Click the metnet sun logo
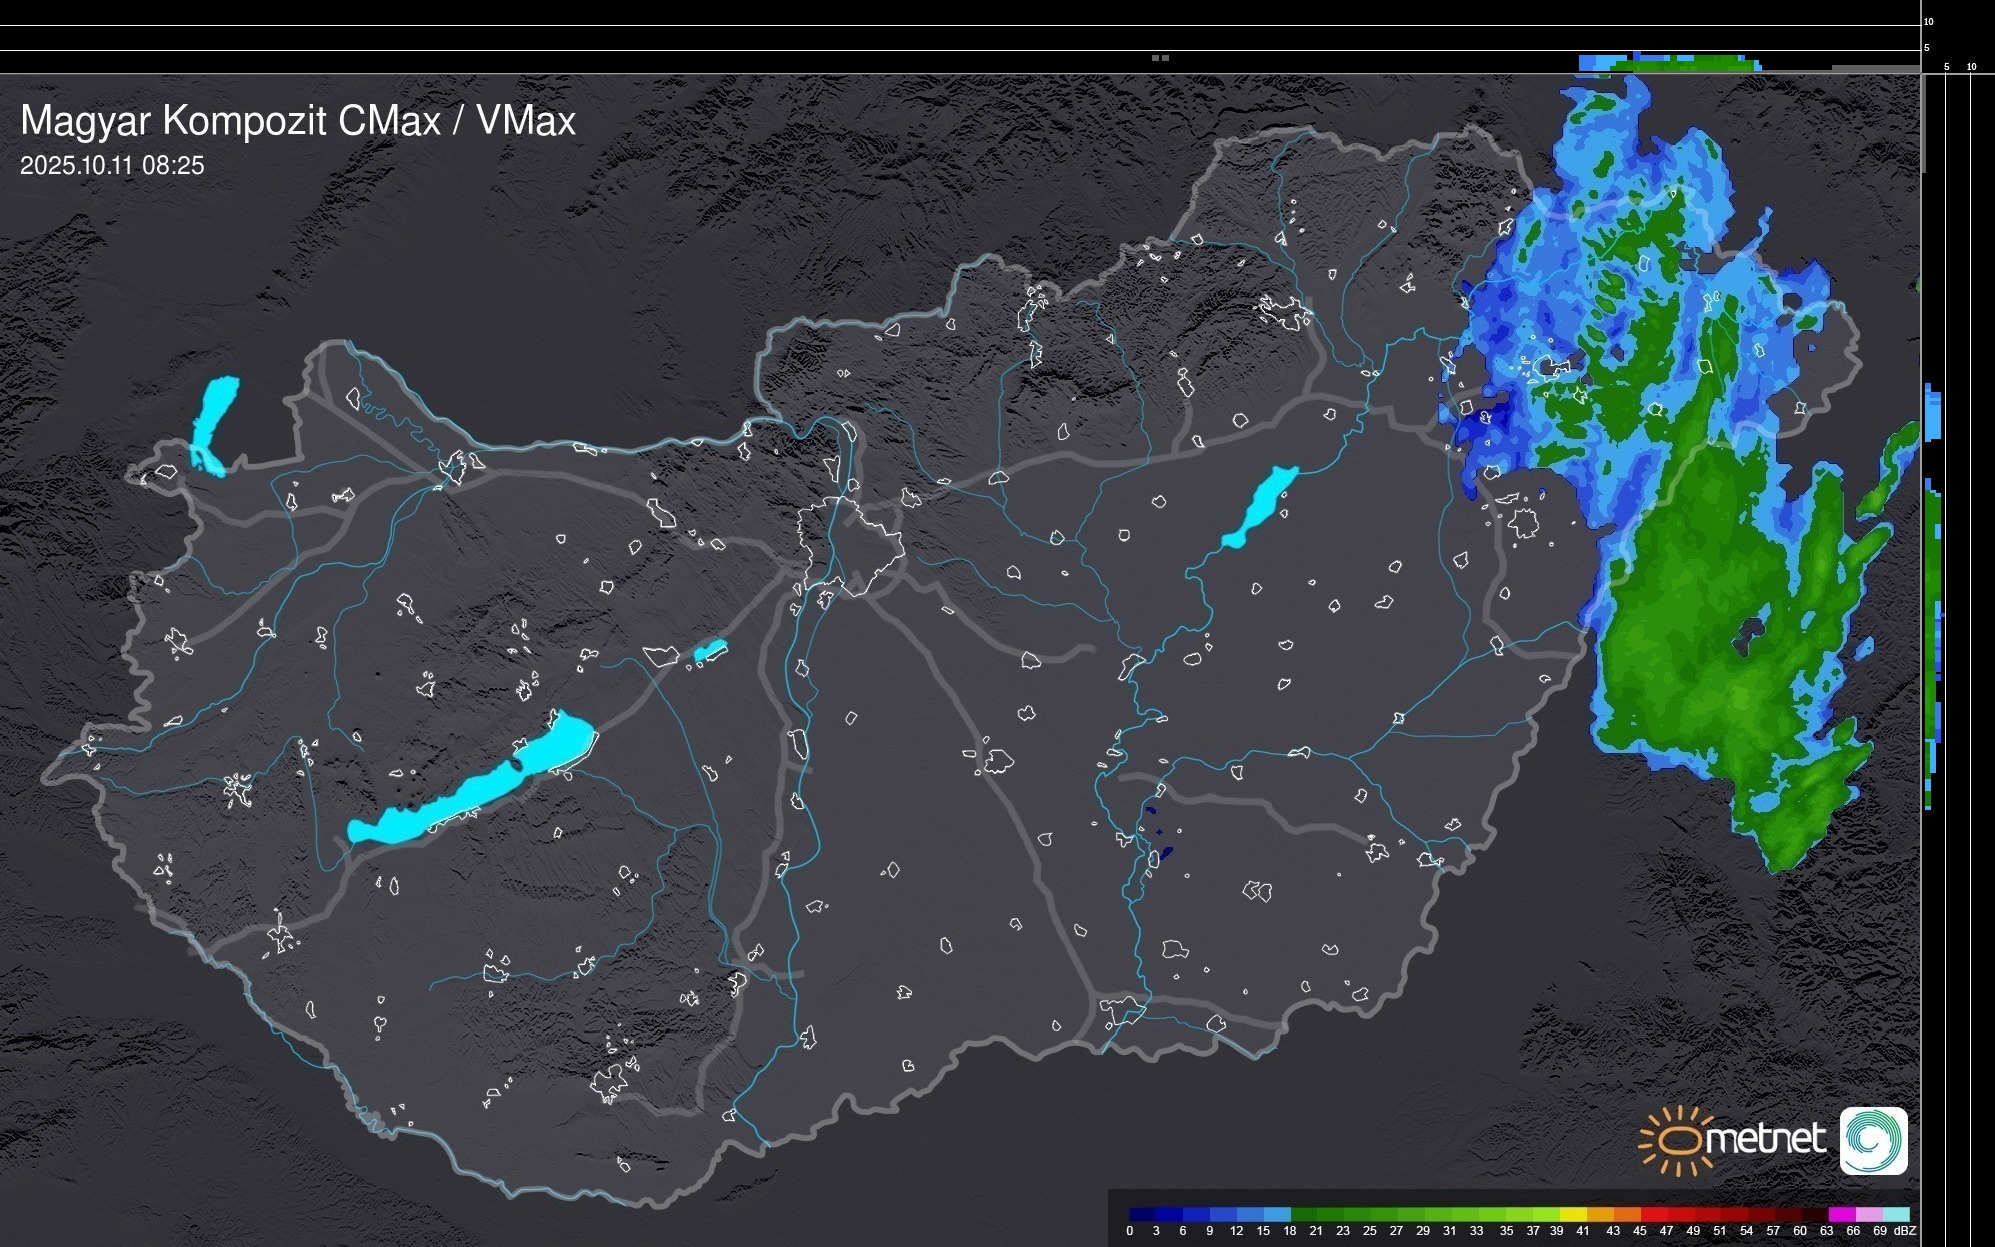 coord(1680,1140)
